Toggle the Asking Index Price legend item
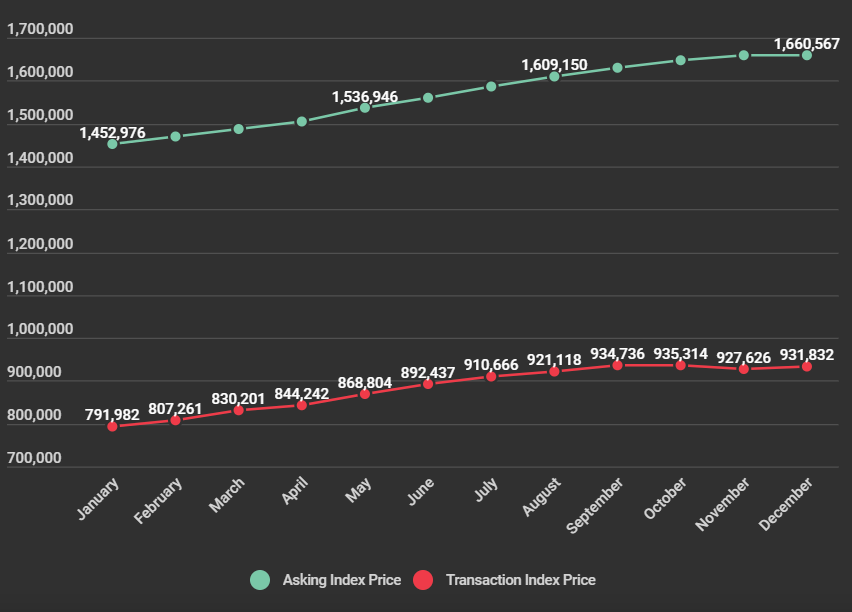The image size is (852, 612). 341,580
